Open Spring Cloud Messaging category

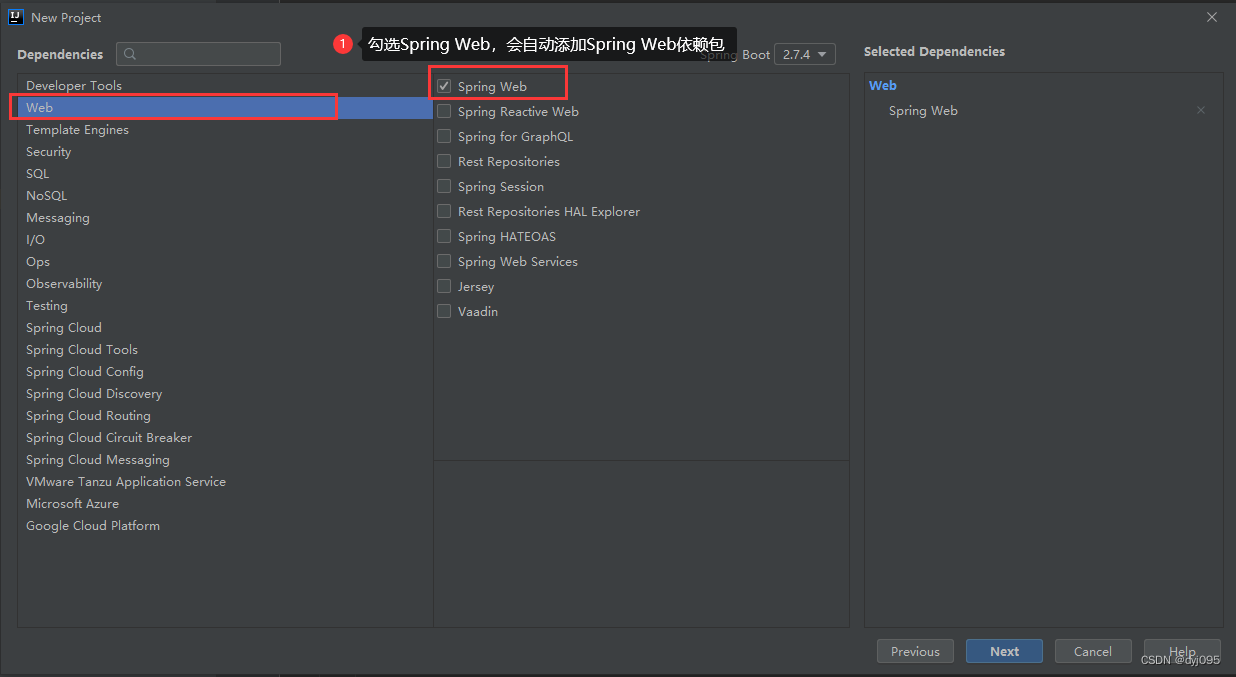[x=225, y=460]
